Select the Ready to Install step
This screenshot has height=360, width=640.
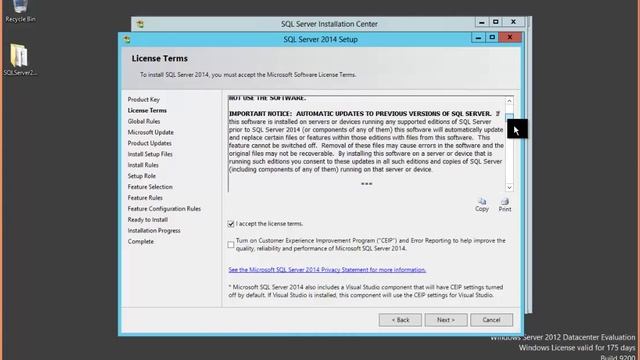[x=147, y=220]
